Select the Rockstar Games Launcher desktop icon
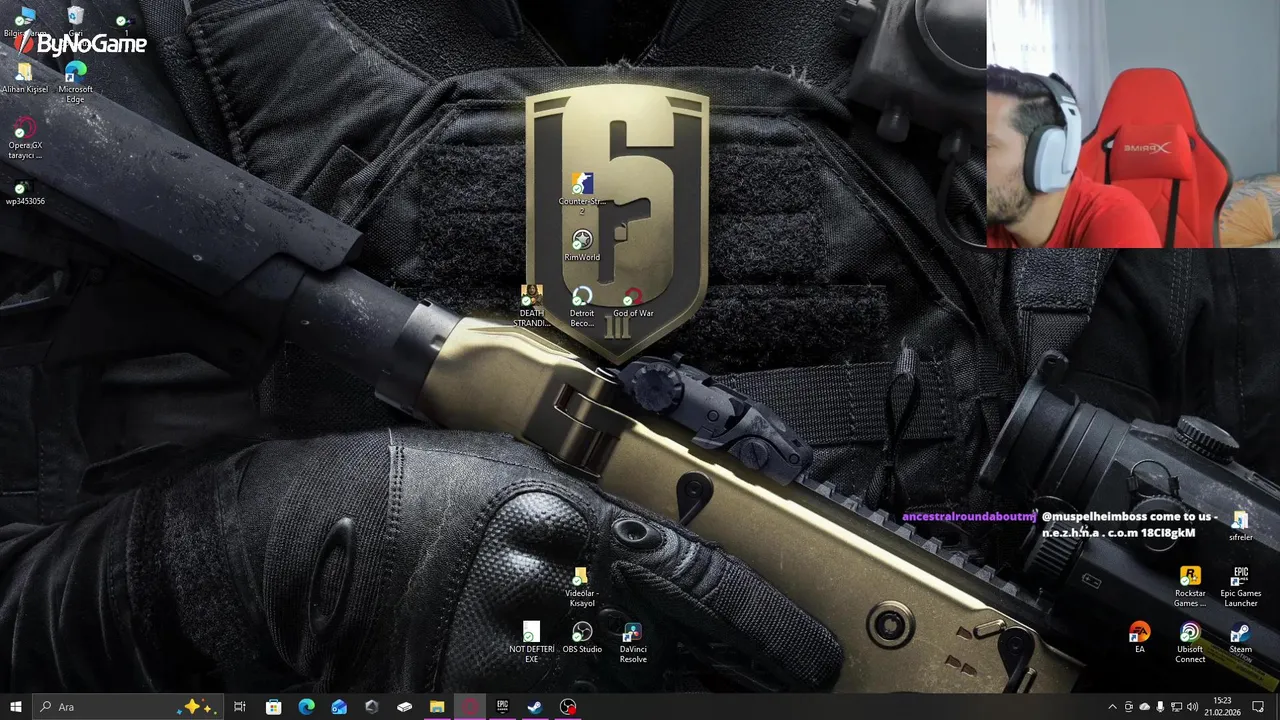Screen dimensions: 1280x720 1190,586
